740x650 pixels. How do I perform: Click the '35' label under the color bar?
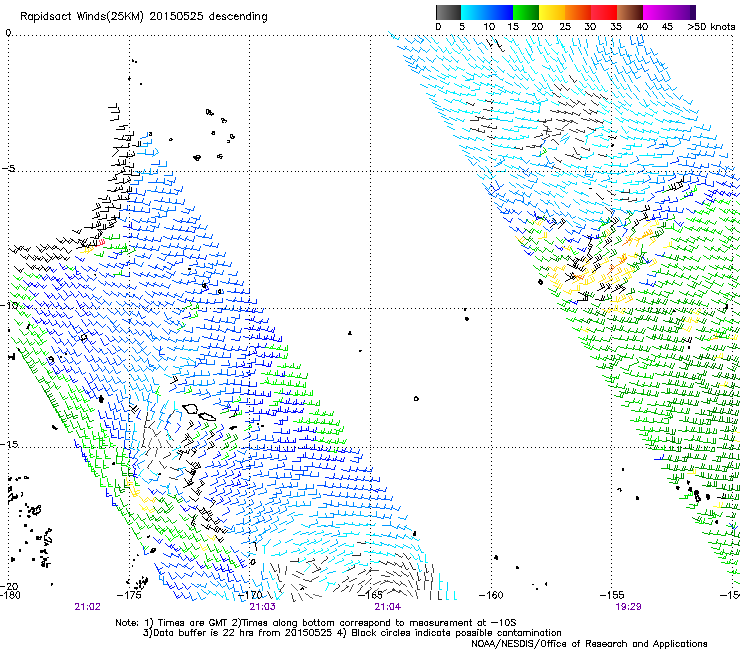(x=616, y=27)
